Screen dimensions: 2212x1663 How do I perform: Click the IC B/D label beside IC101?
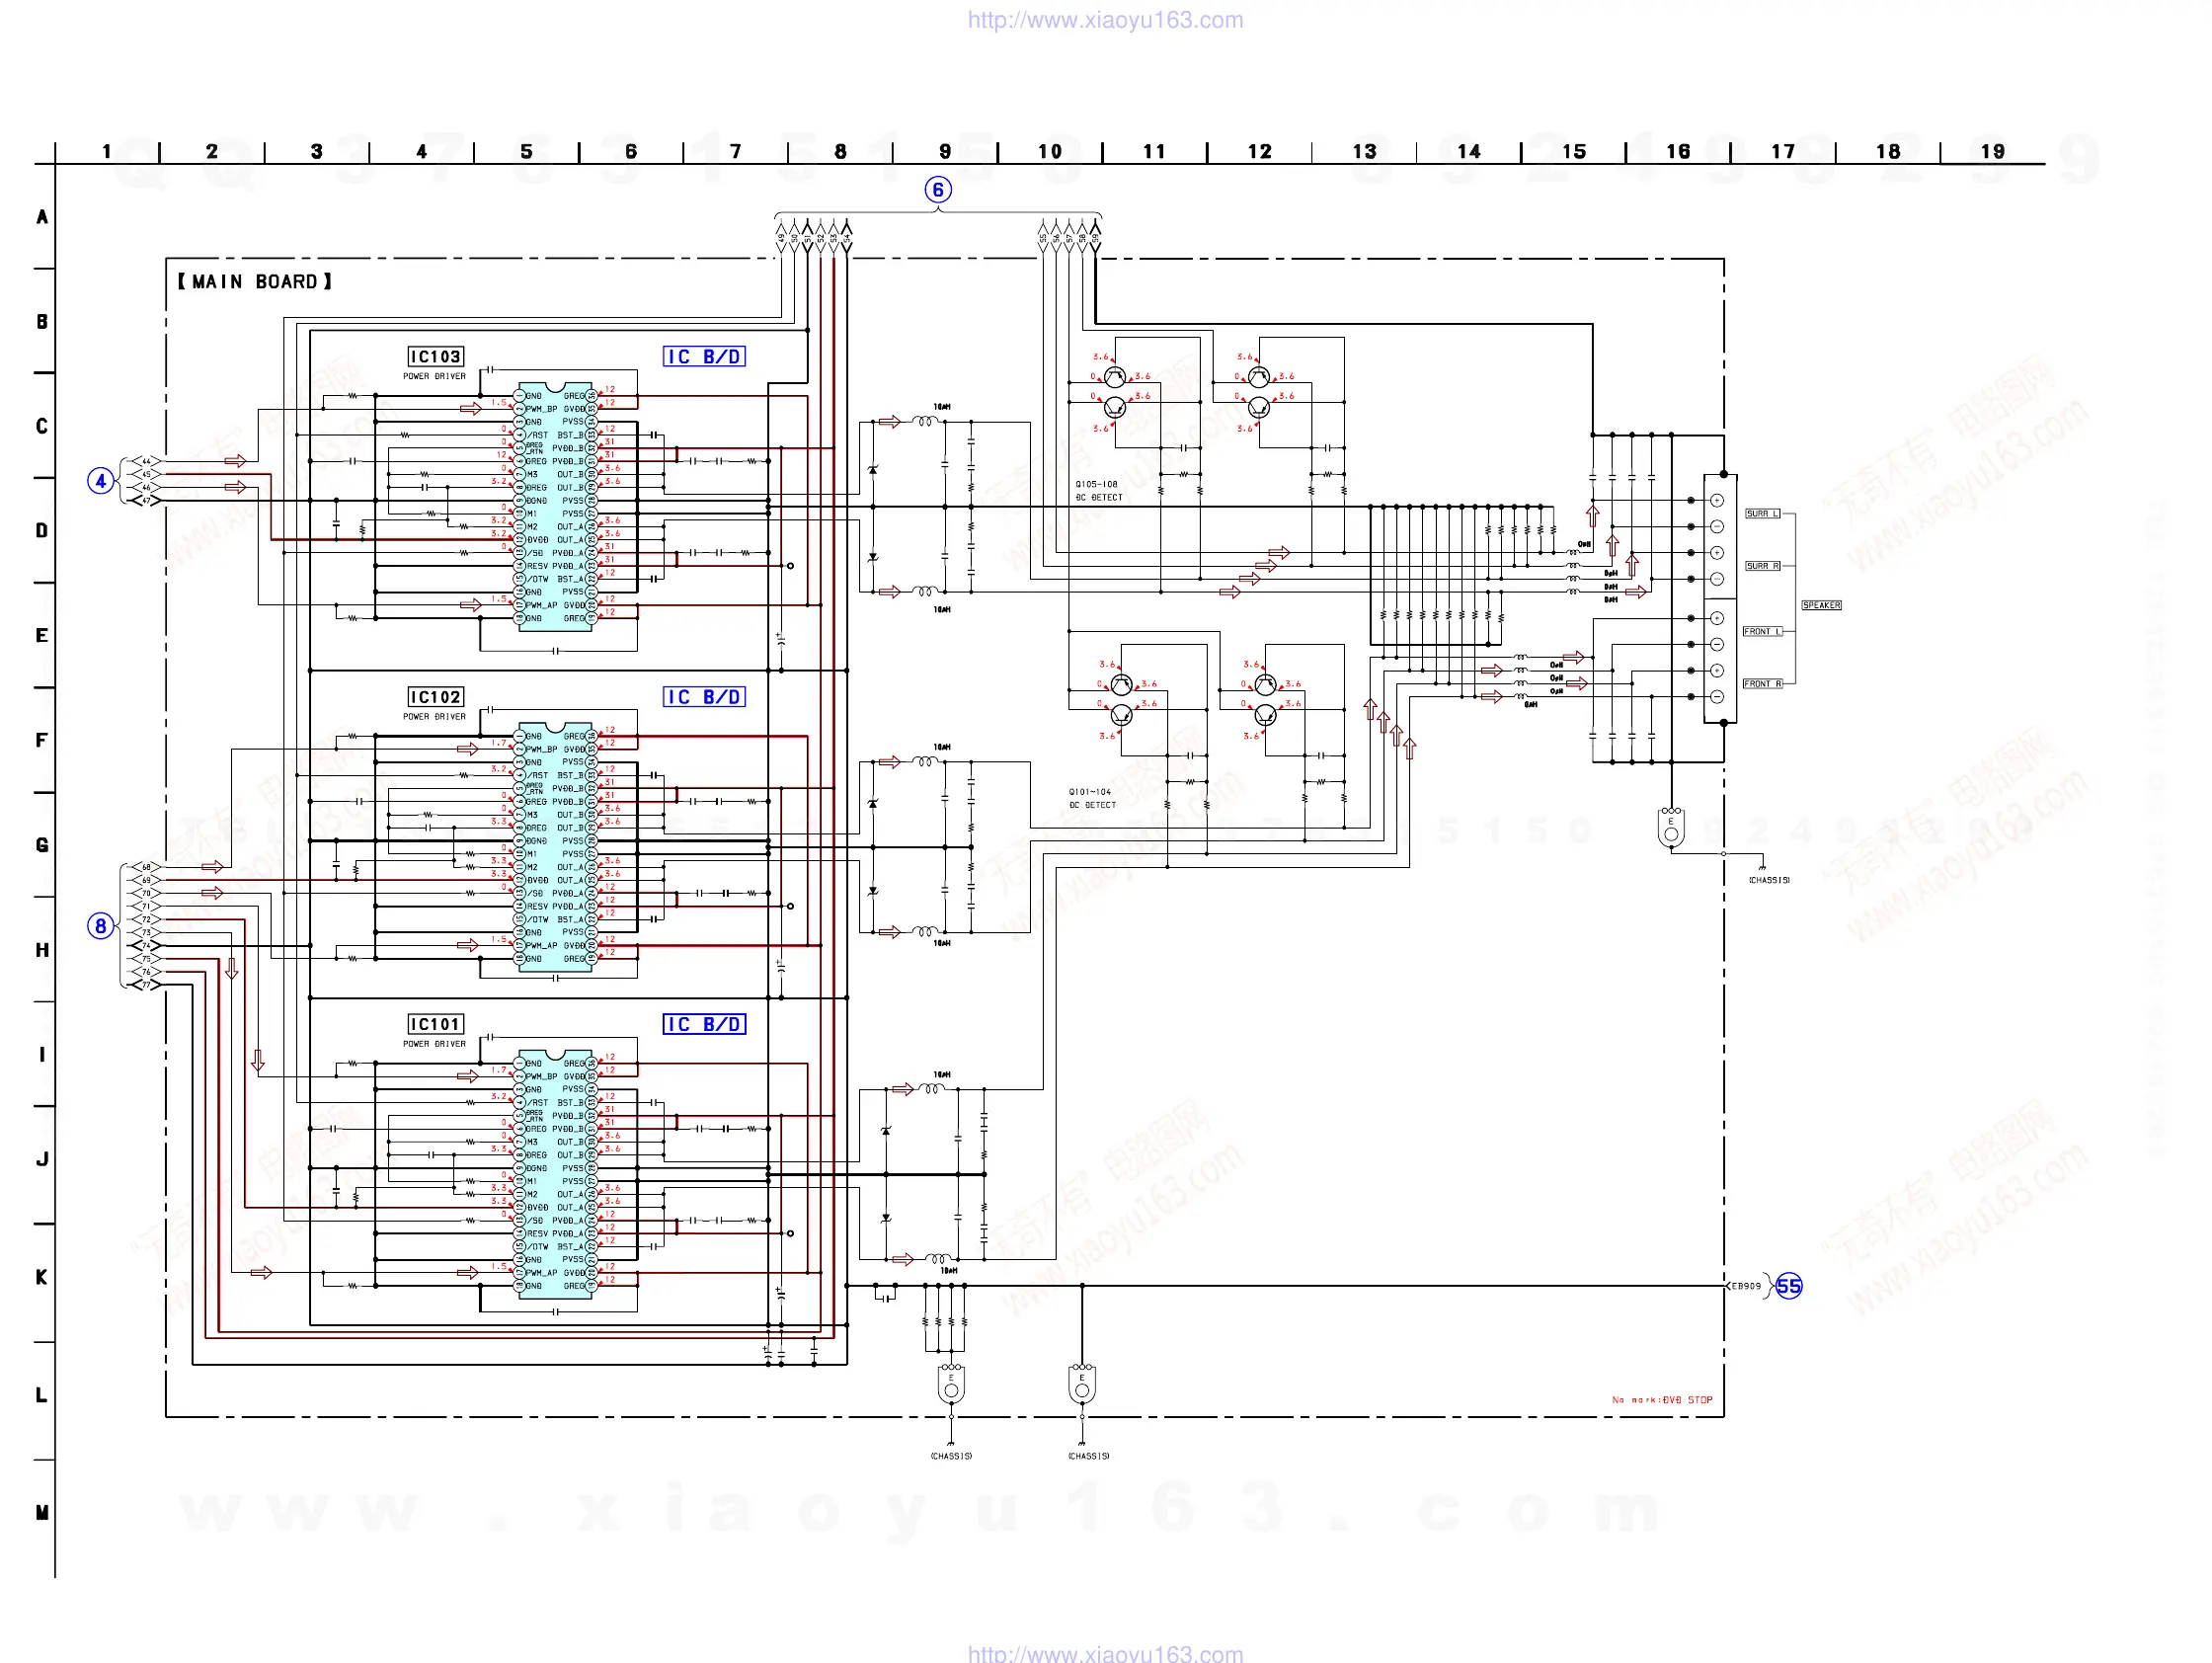click(704, 1024)
